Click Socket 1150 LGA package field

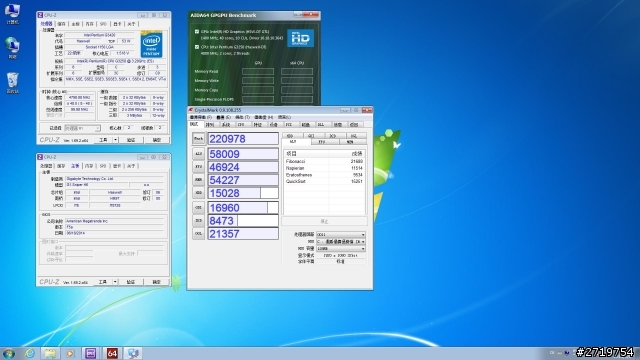[99, 47]
